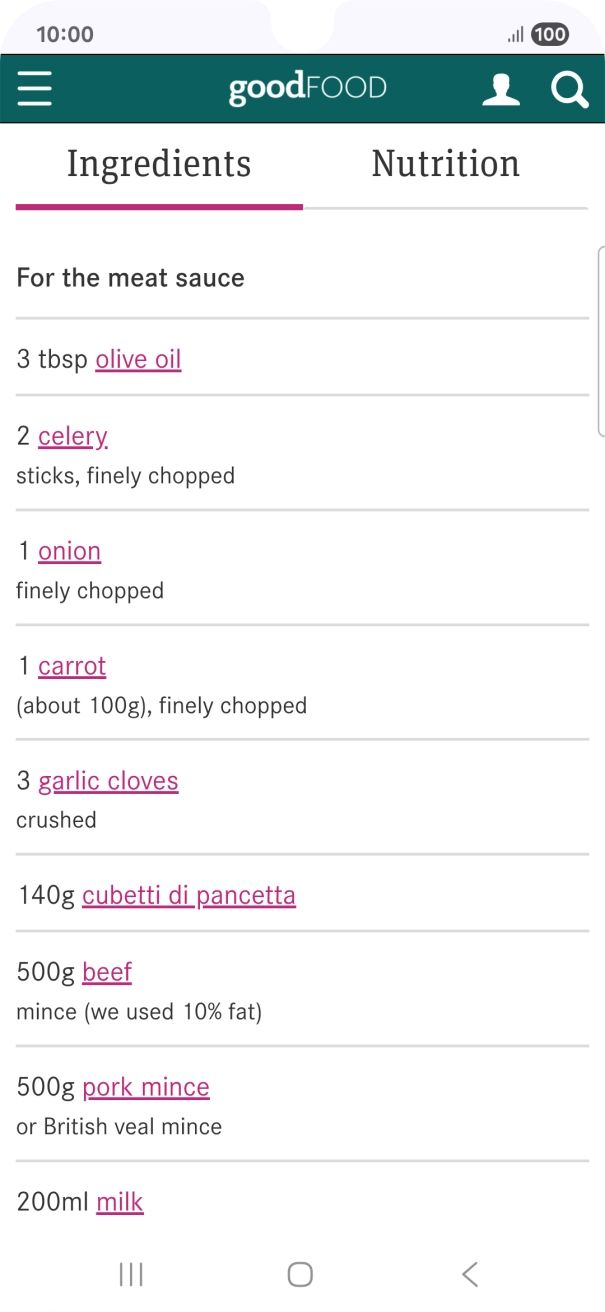Follow the pork mince link
The height and width of the screenshot is (1312, 605).
(x=146, y=1087)
